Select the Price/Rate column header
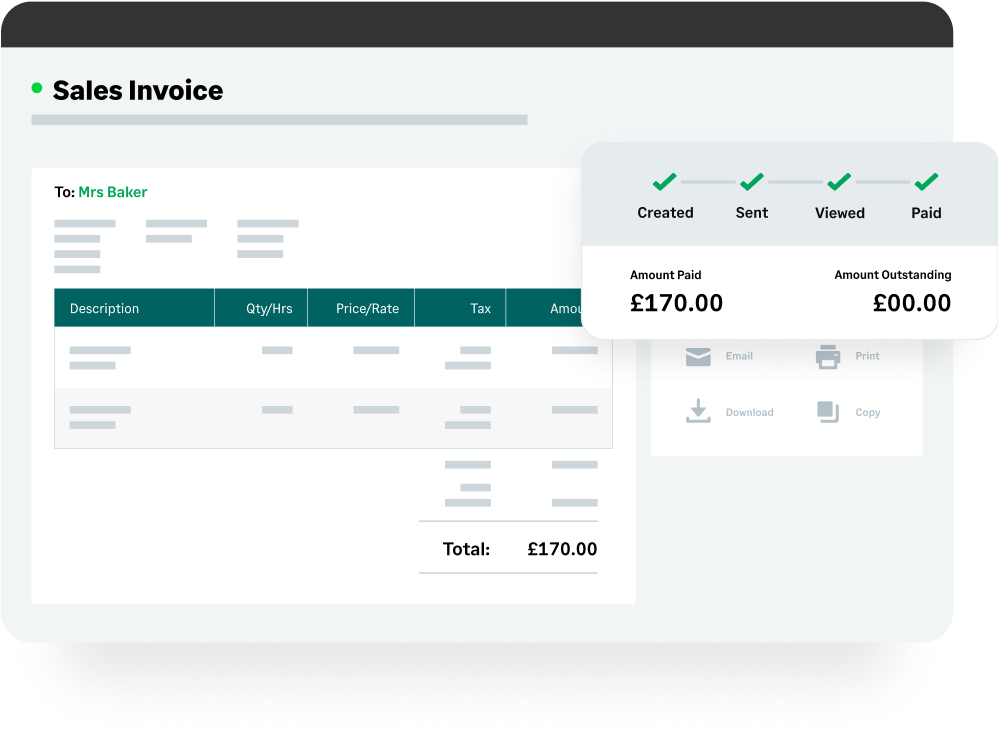This screenshot has height=731, width=998. (367, 309)
